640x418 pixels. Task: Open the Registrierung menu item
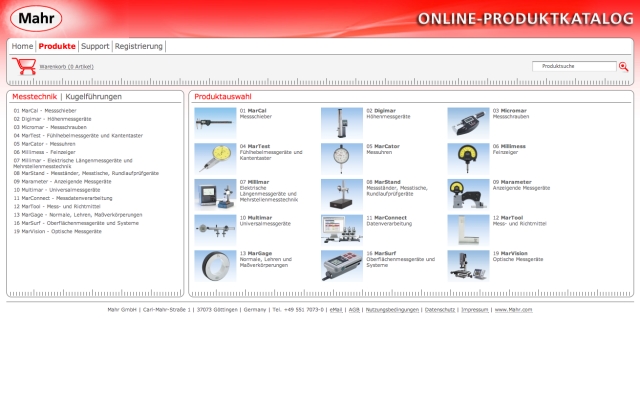coord(139,46)
